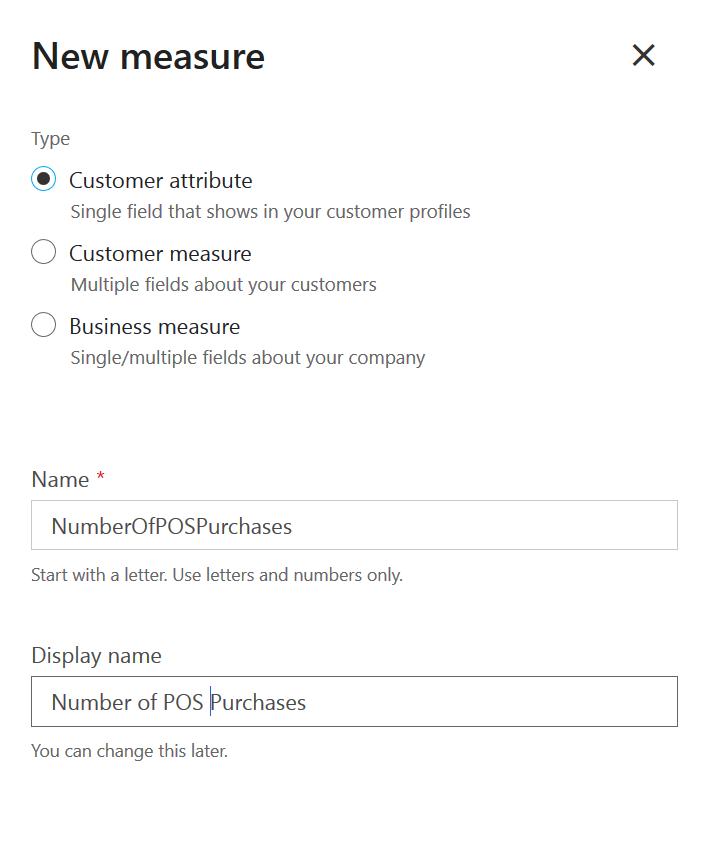Click the 'Display name' field label
The height and width of the screenshot is (843, 710).
pyautogui.click(x=96, y=656)
